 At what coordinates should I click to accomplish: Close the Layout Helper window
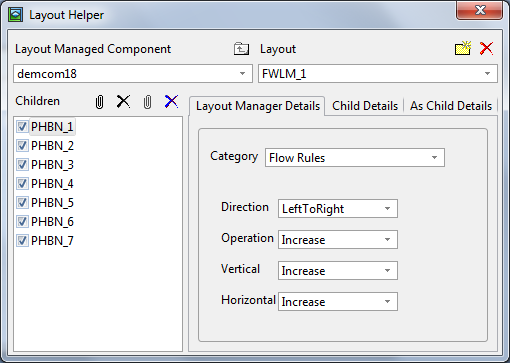click(x=480, y=10)
